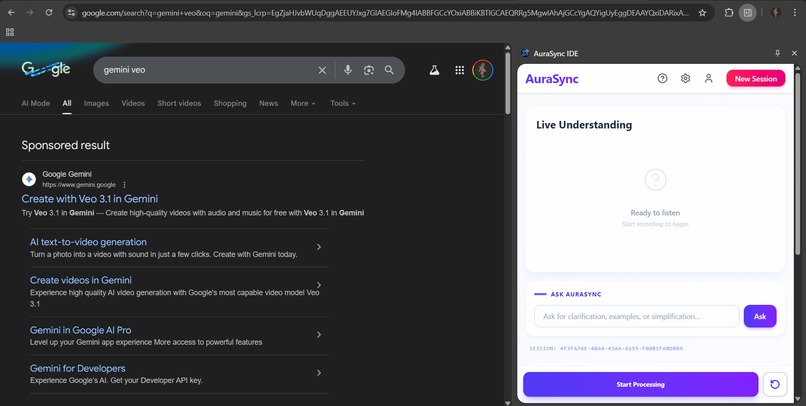Click the Start Processing button
The width and height of the screenshot is (806, 406).
[640, 384]
